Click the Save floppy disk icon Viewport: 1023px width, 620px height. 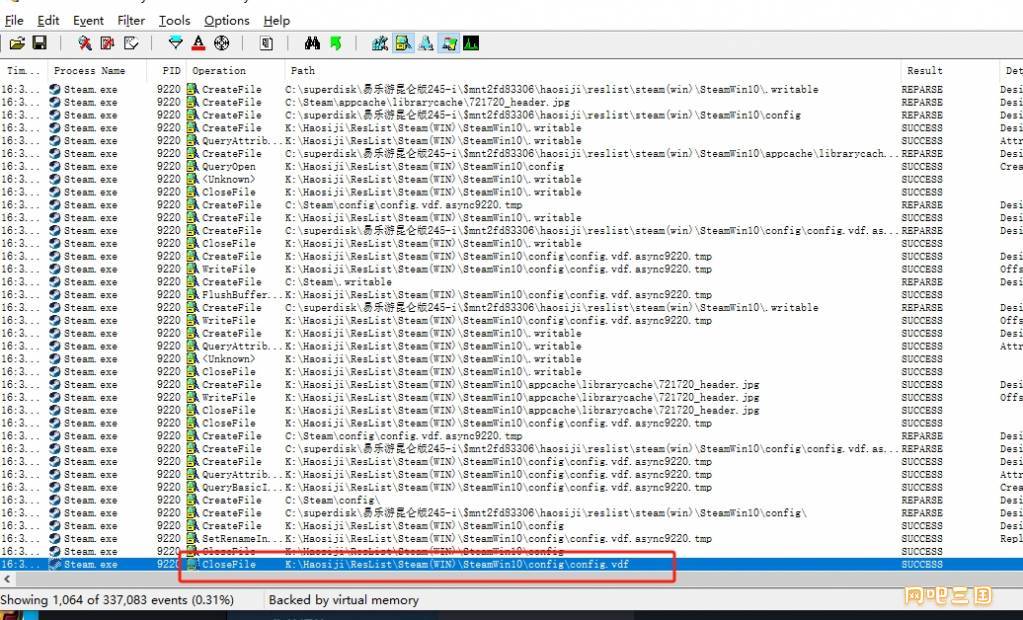pyautogui.click(x=40, y=43)
